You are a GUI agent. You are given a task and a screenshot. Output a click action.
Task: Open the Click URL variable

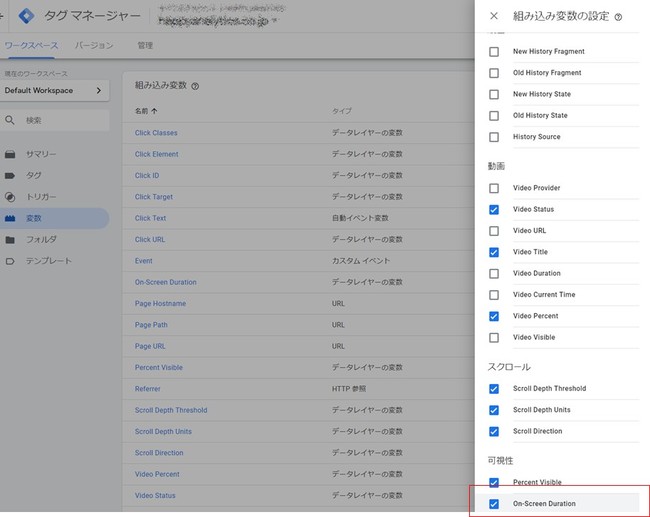coord(150,240)
